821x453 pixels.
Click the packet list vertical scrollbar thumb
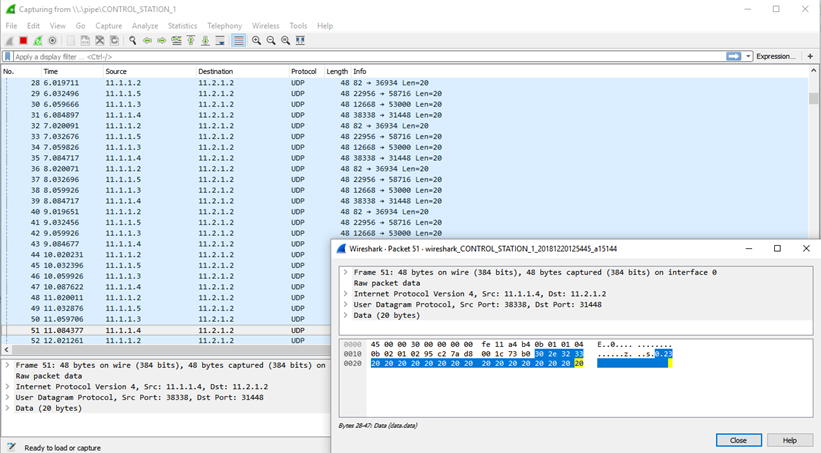(x=813, y=98)
